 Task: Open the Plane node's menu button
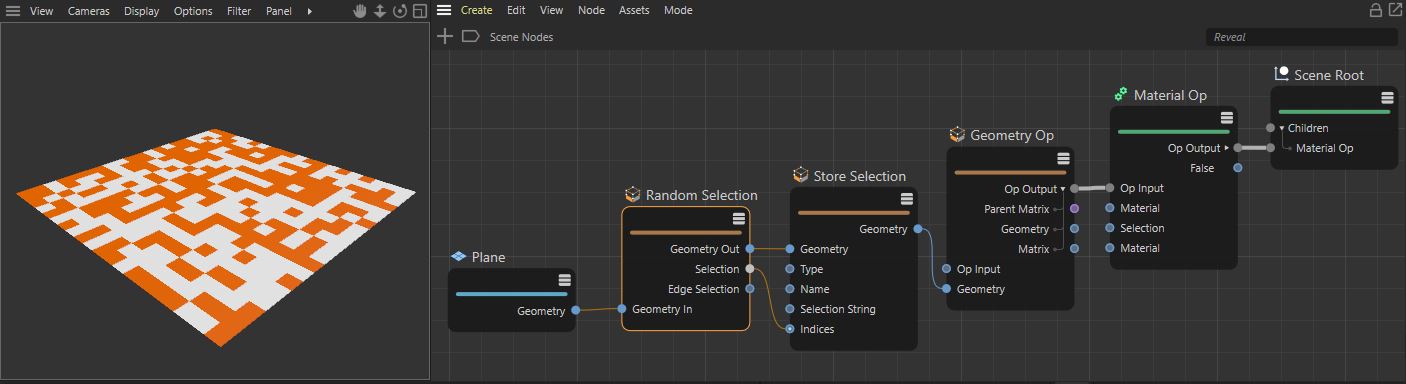[565, 280]
